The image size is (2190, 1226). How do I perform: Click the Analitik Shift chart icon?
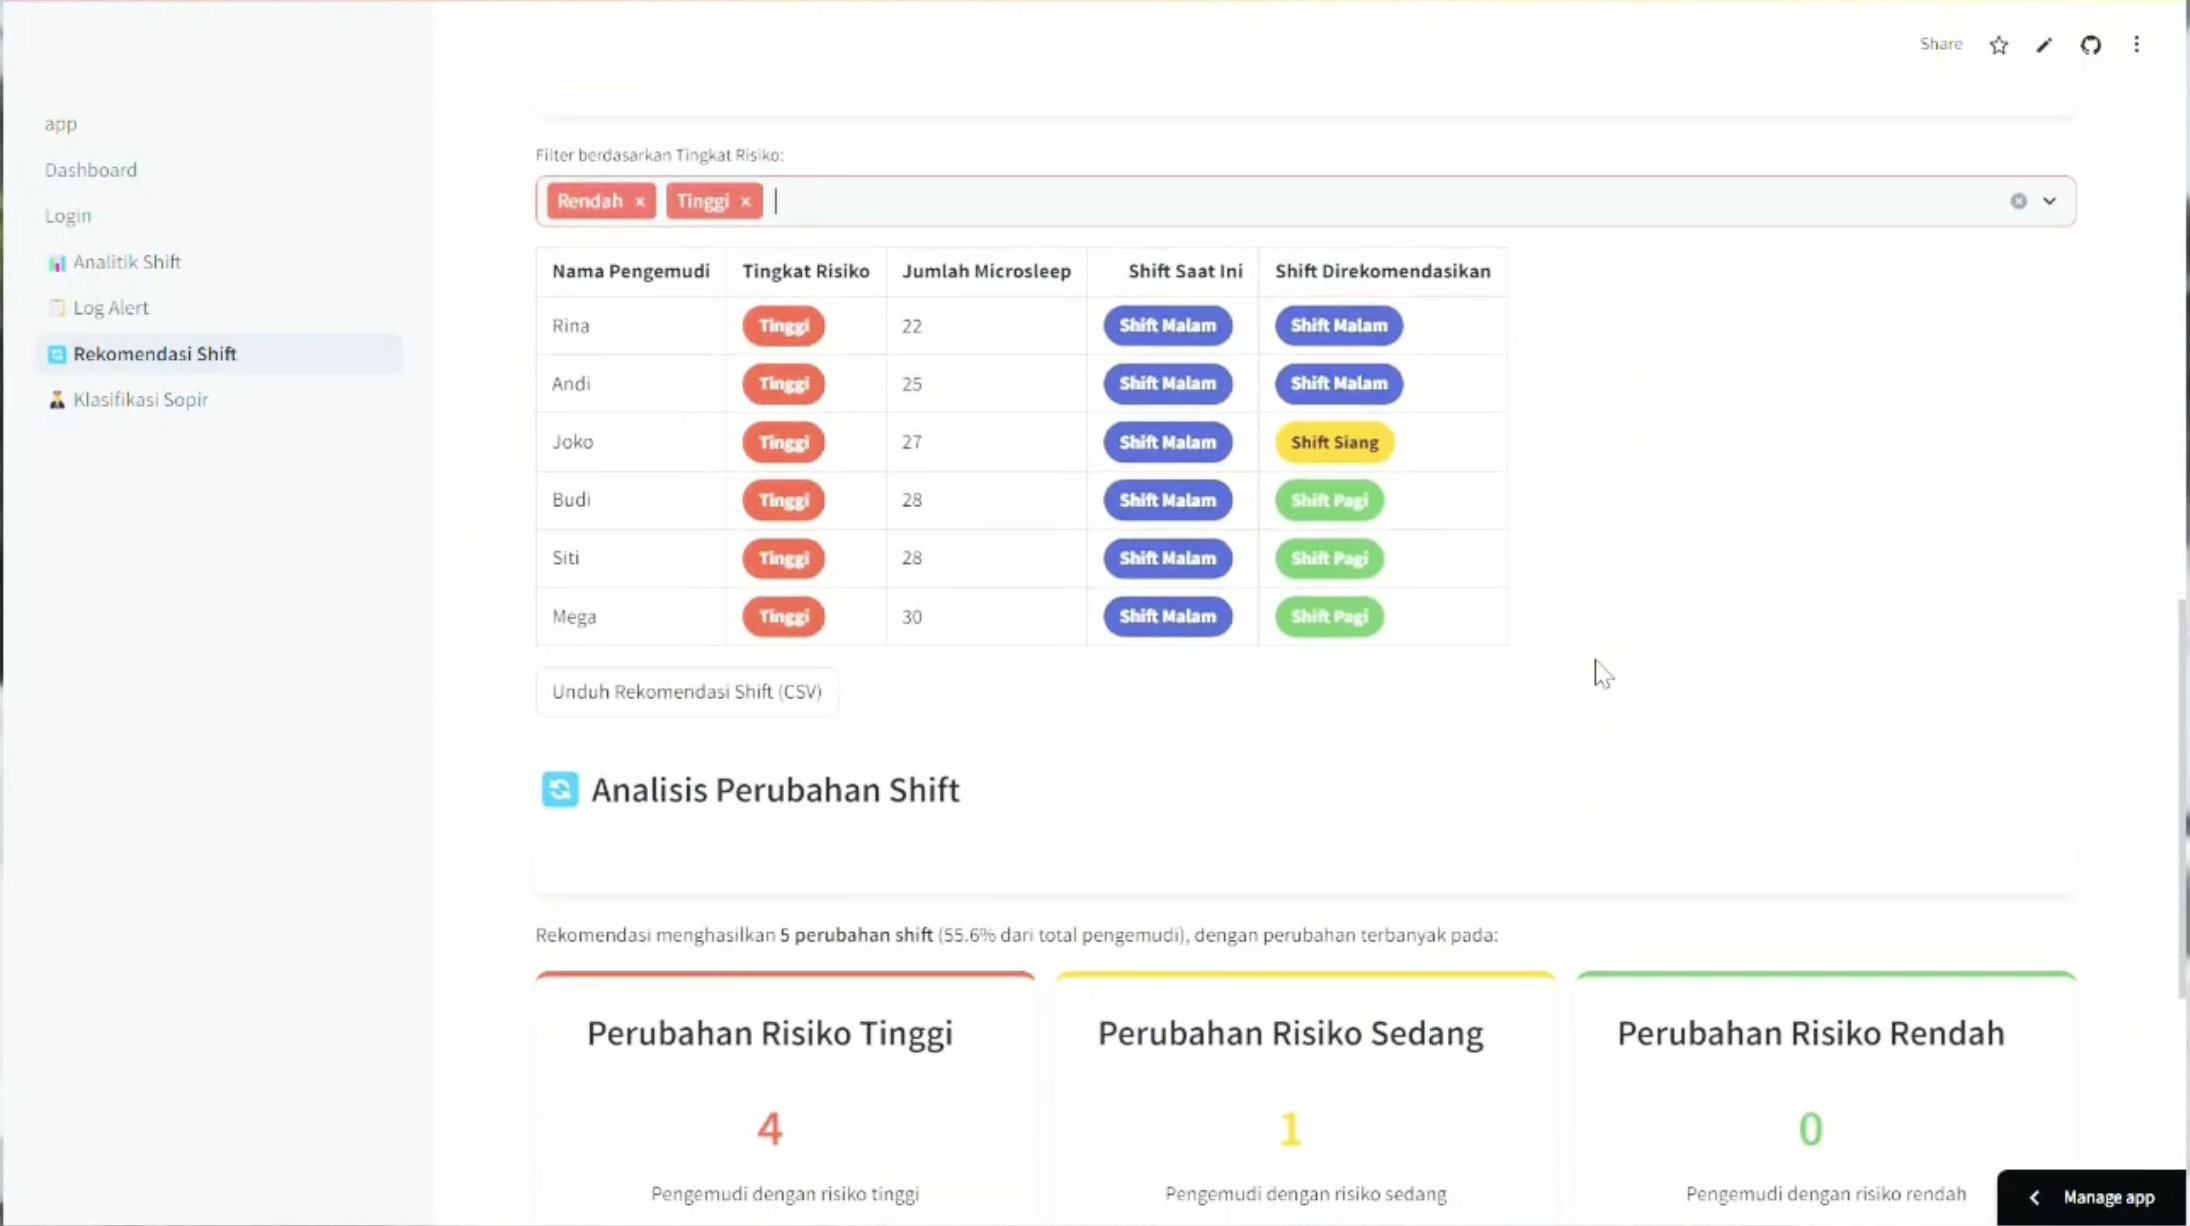point(57,263)
